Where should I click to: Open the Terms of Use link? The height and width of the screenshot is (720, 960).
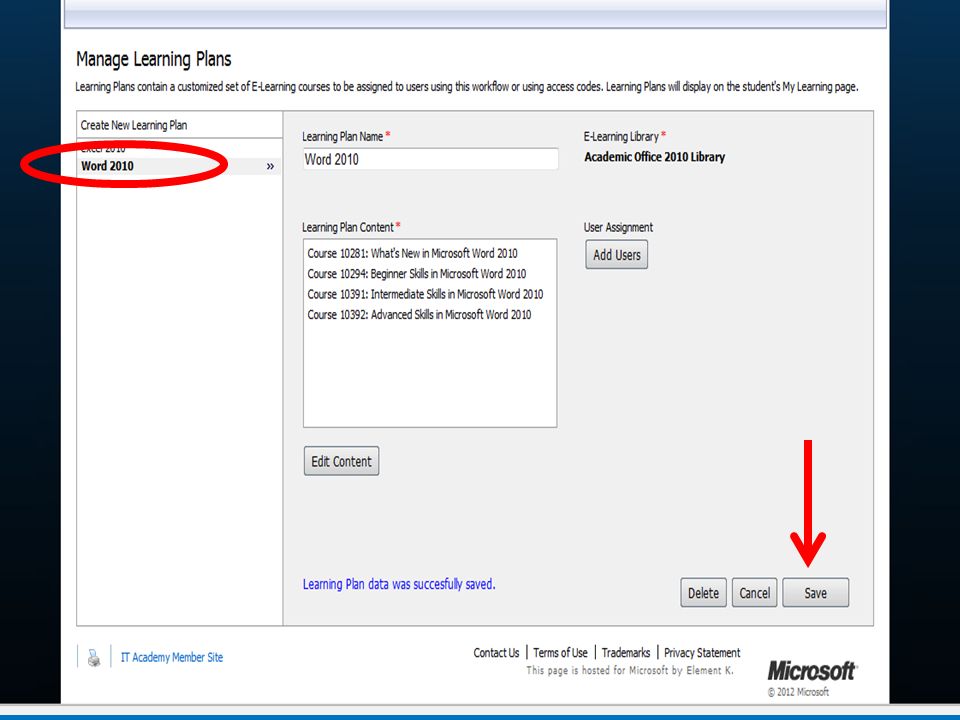point(560,653)
